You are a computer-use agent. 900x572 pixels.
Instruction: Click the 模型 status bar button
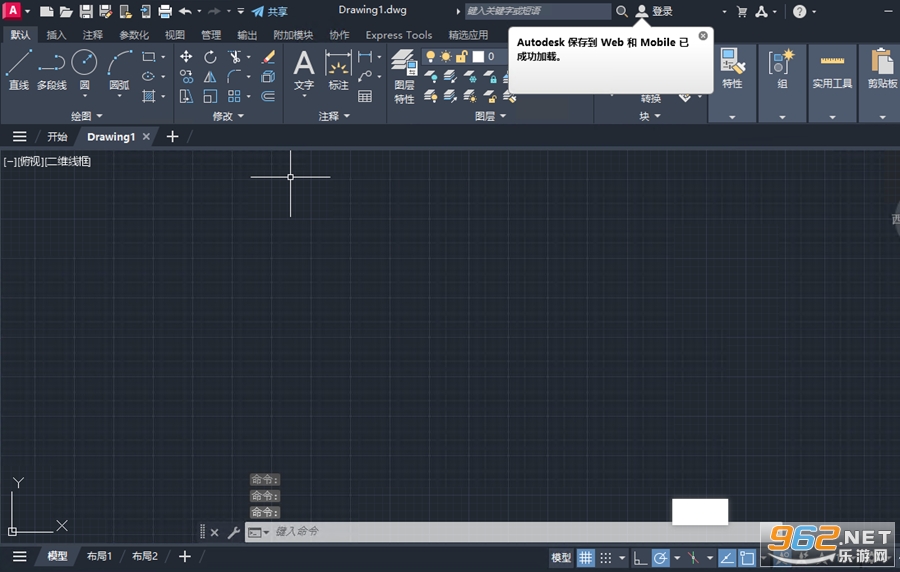pos(561,557)
